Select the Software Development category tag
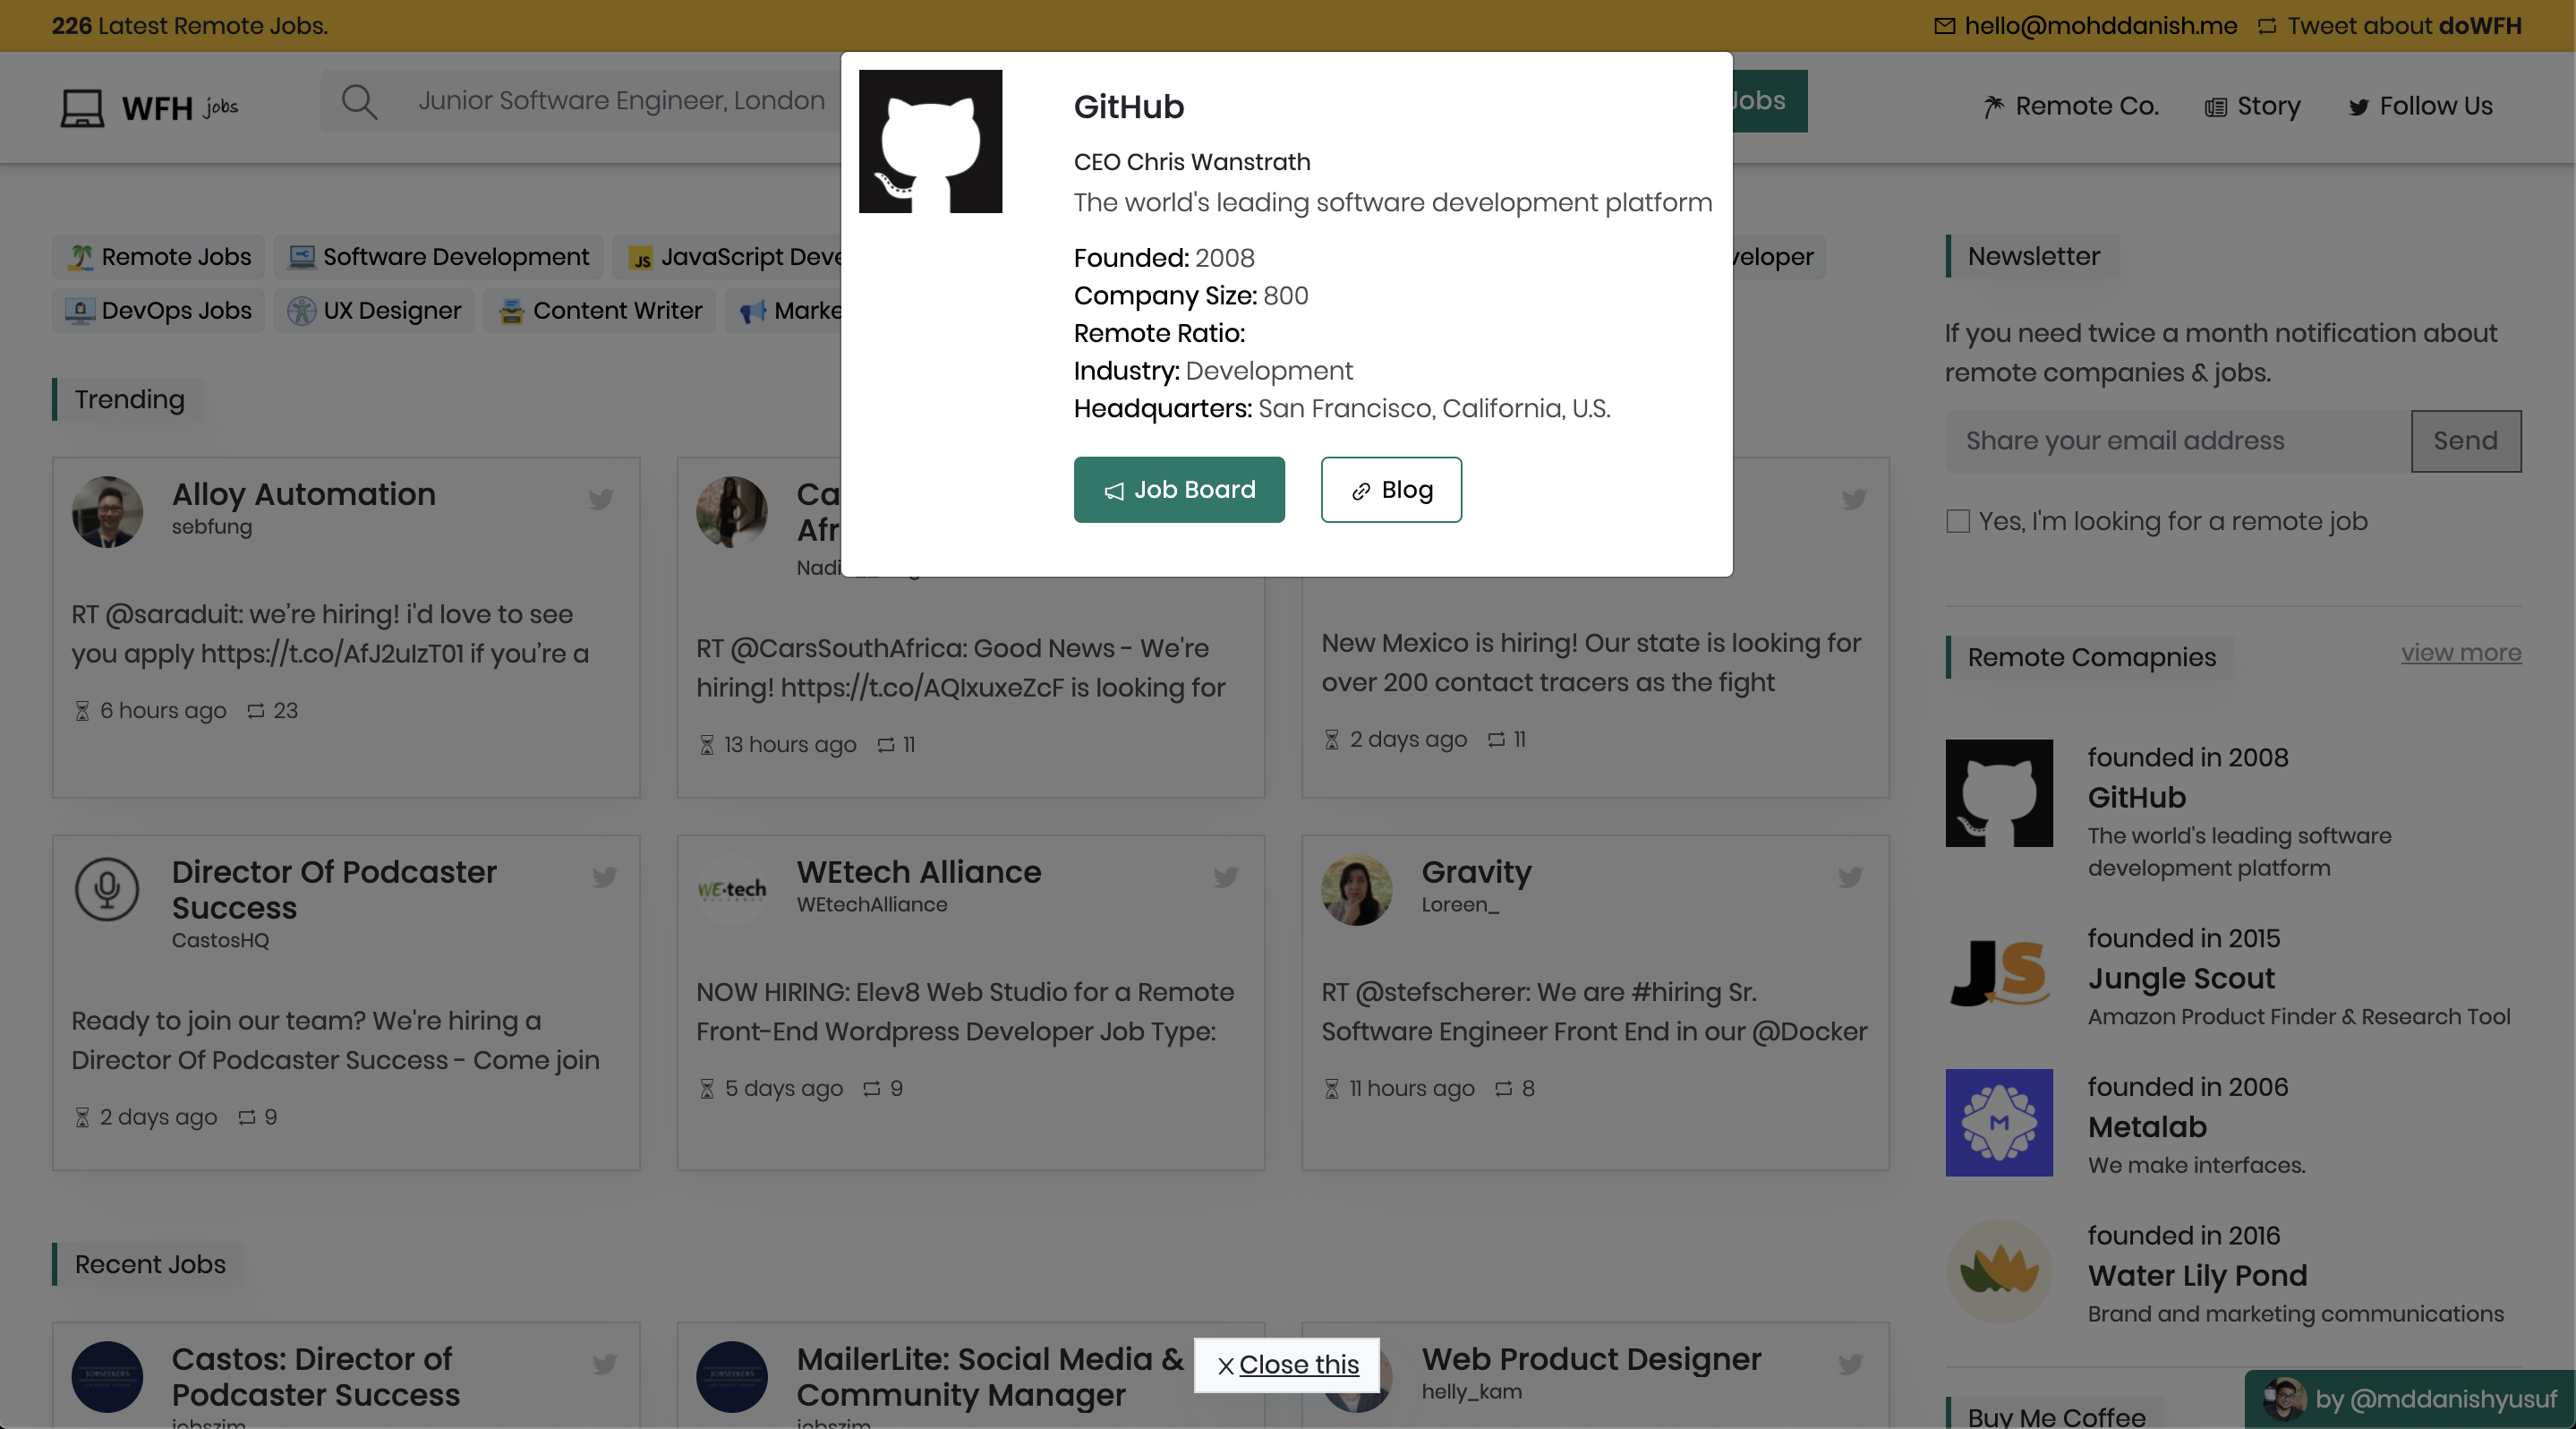Viewport: 2576px width, 1429px height. click(x=439, y=257)
